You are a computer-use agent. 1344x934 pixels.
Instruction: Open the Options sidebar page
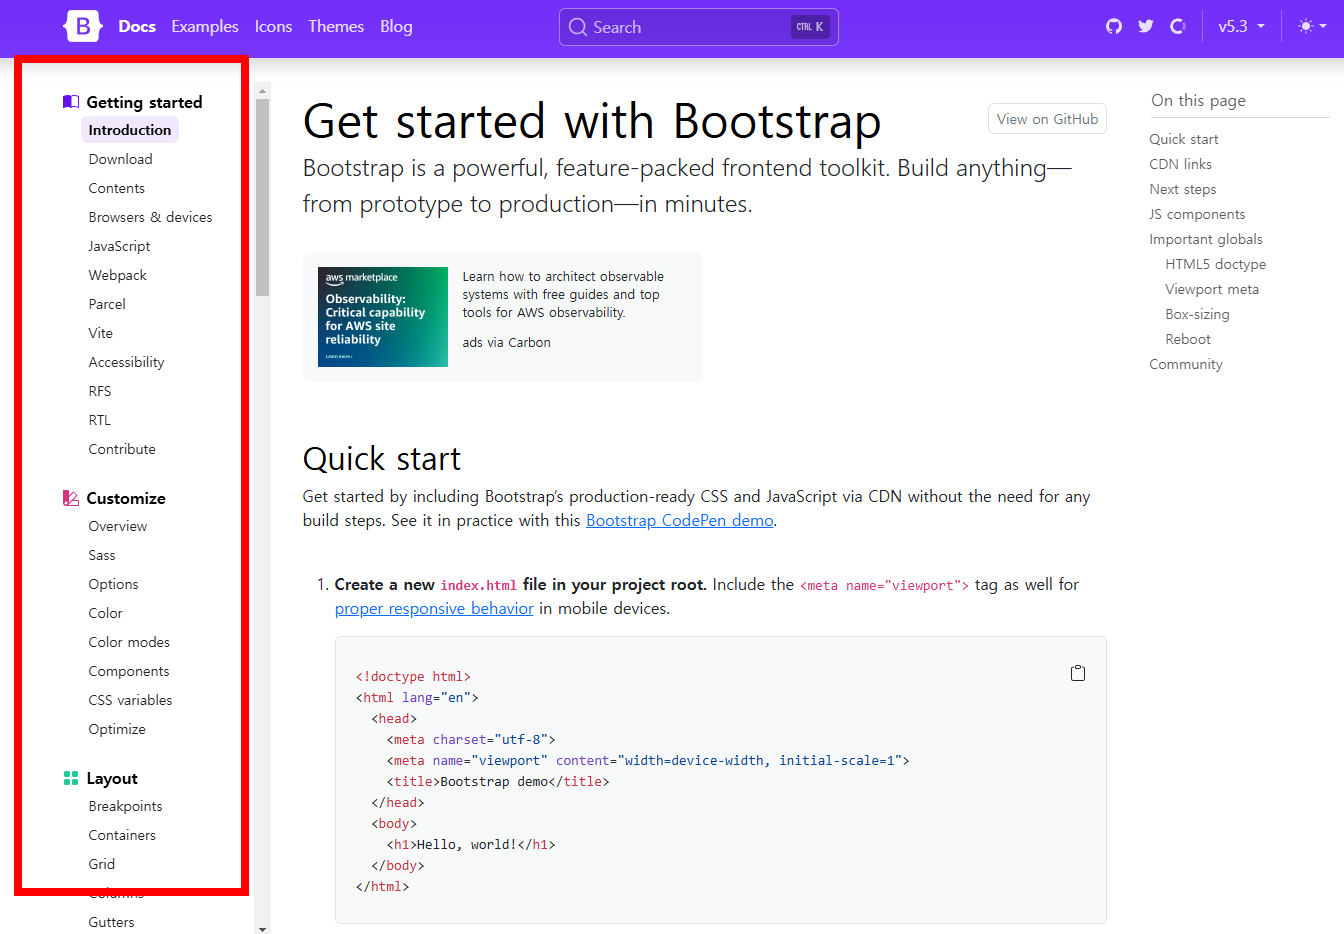(x=113, y=584)
